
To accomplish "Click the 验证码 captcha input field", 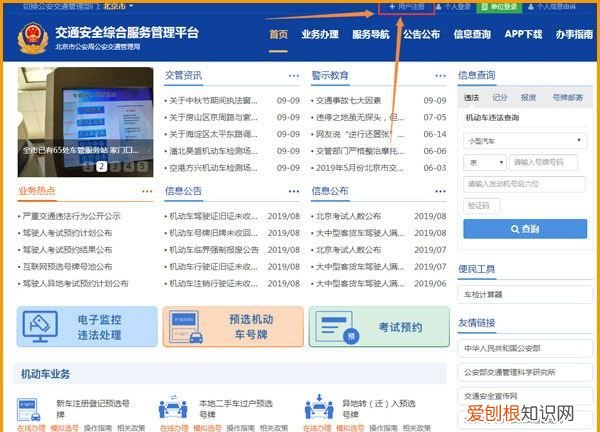I will point(481,206).
